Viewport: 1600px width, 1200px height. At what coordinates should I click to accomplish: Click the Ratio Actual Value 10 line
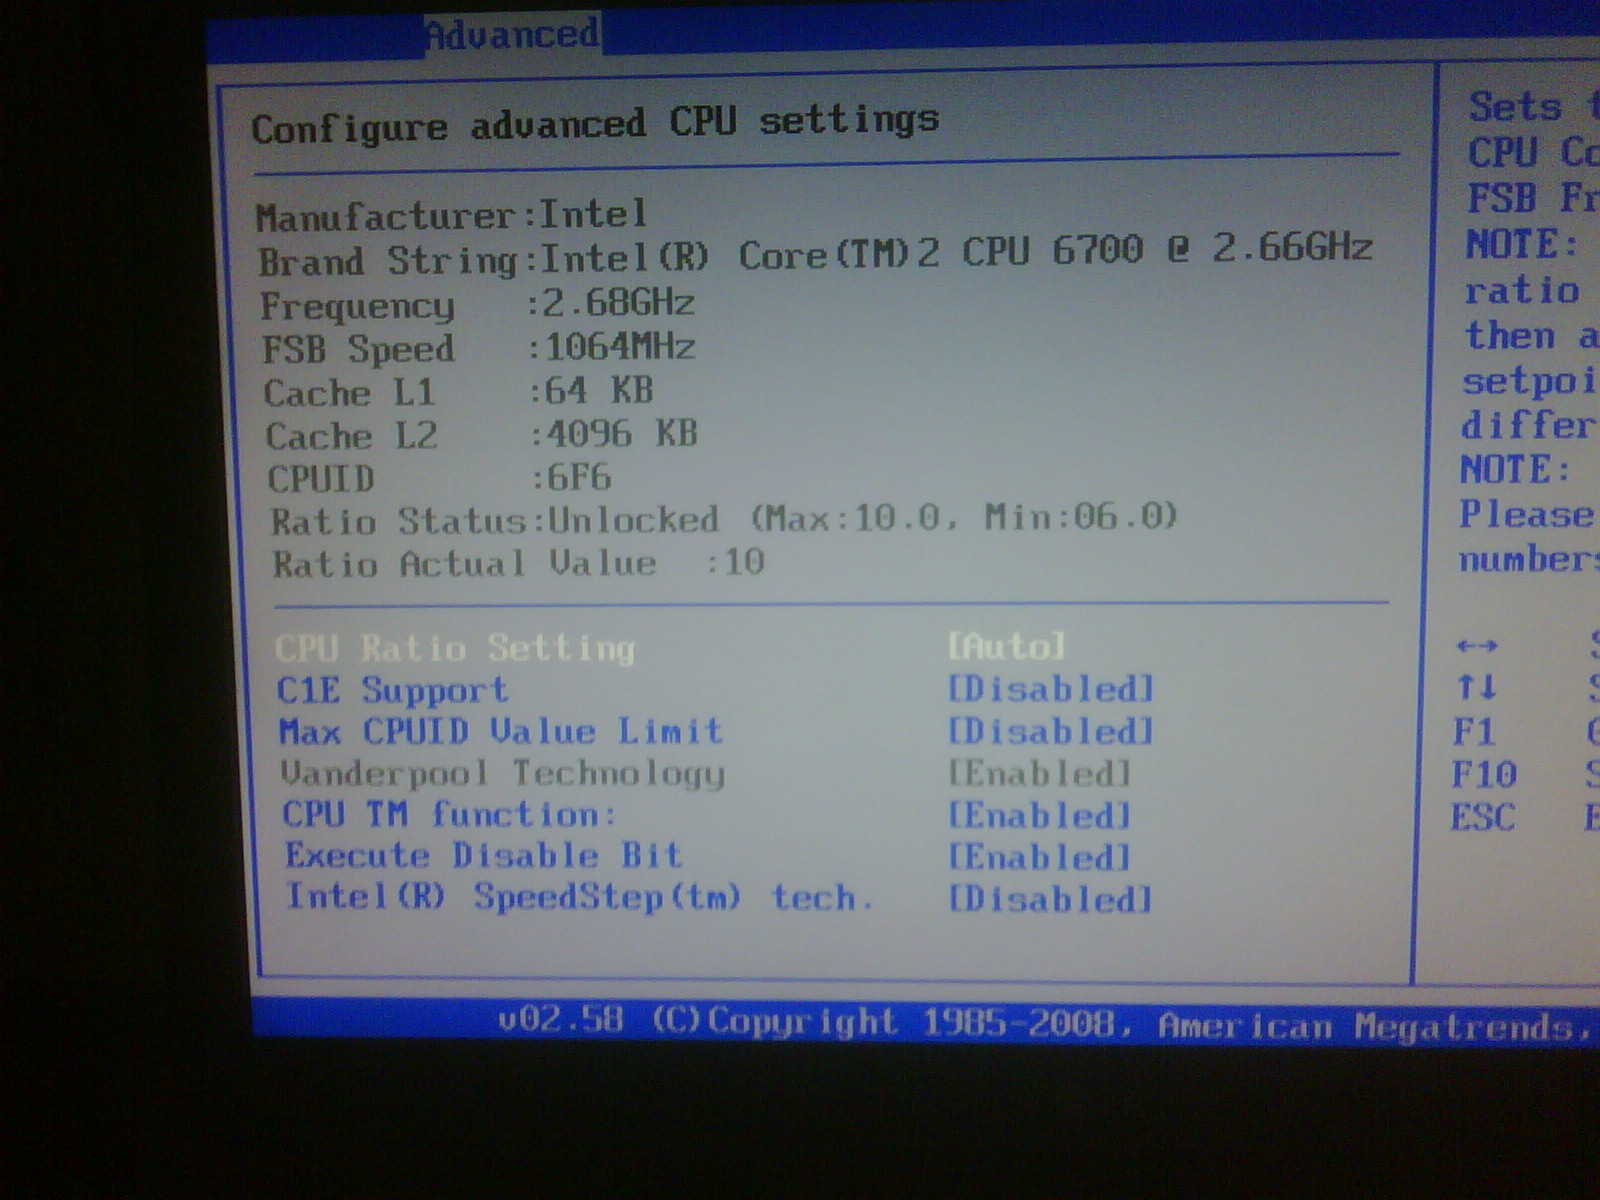pos(519,563)
